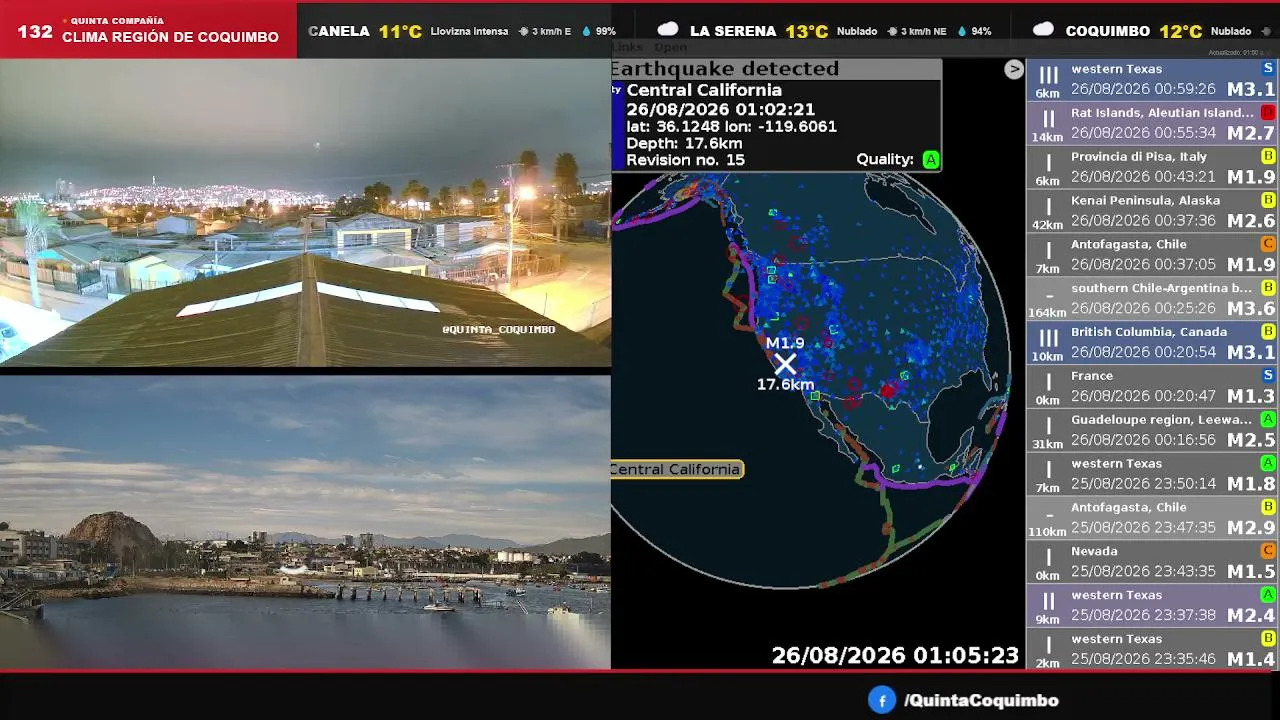Click the channel number 132
Viewport: 1280px width, 720px height.
point(35,31)
